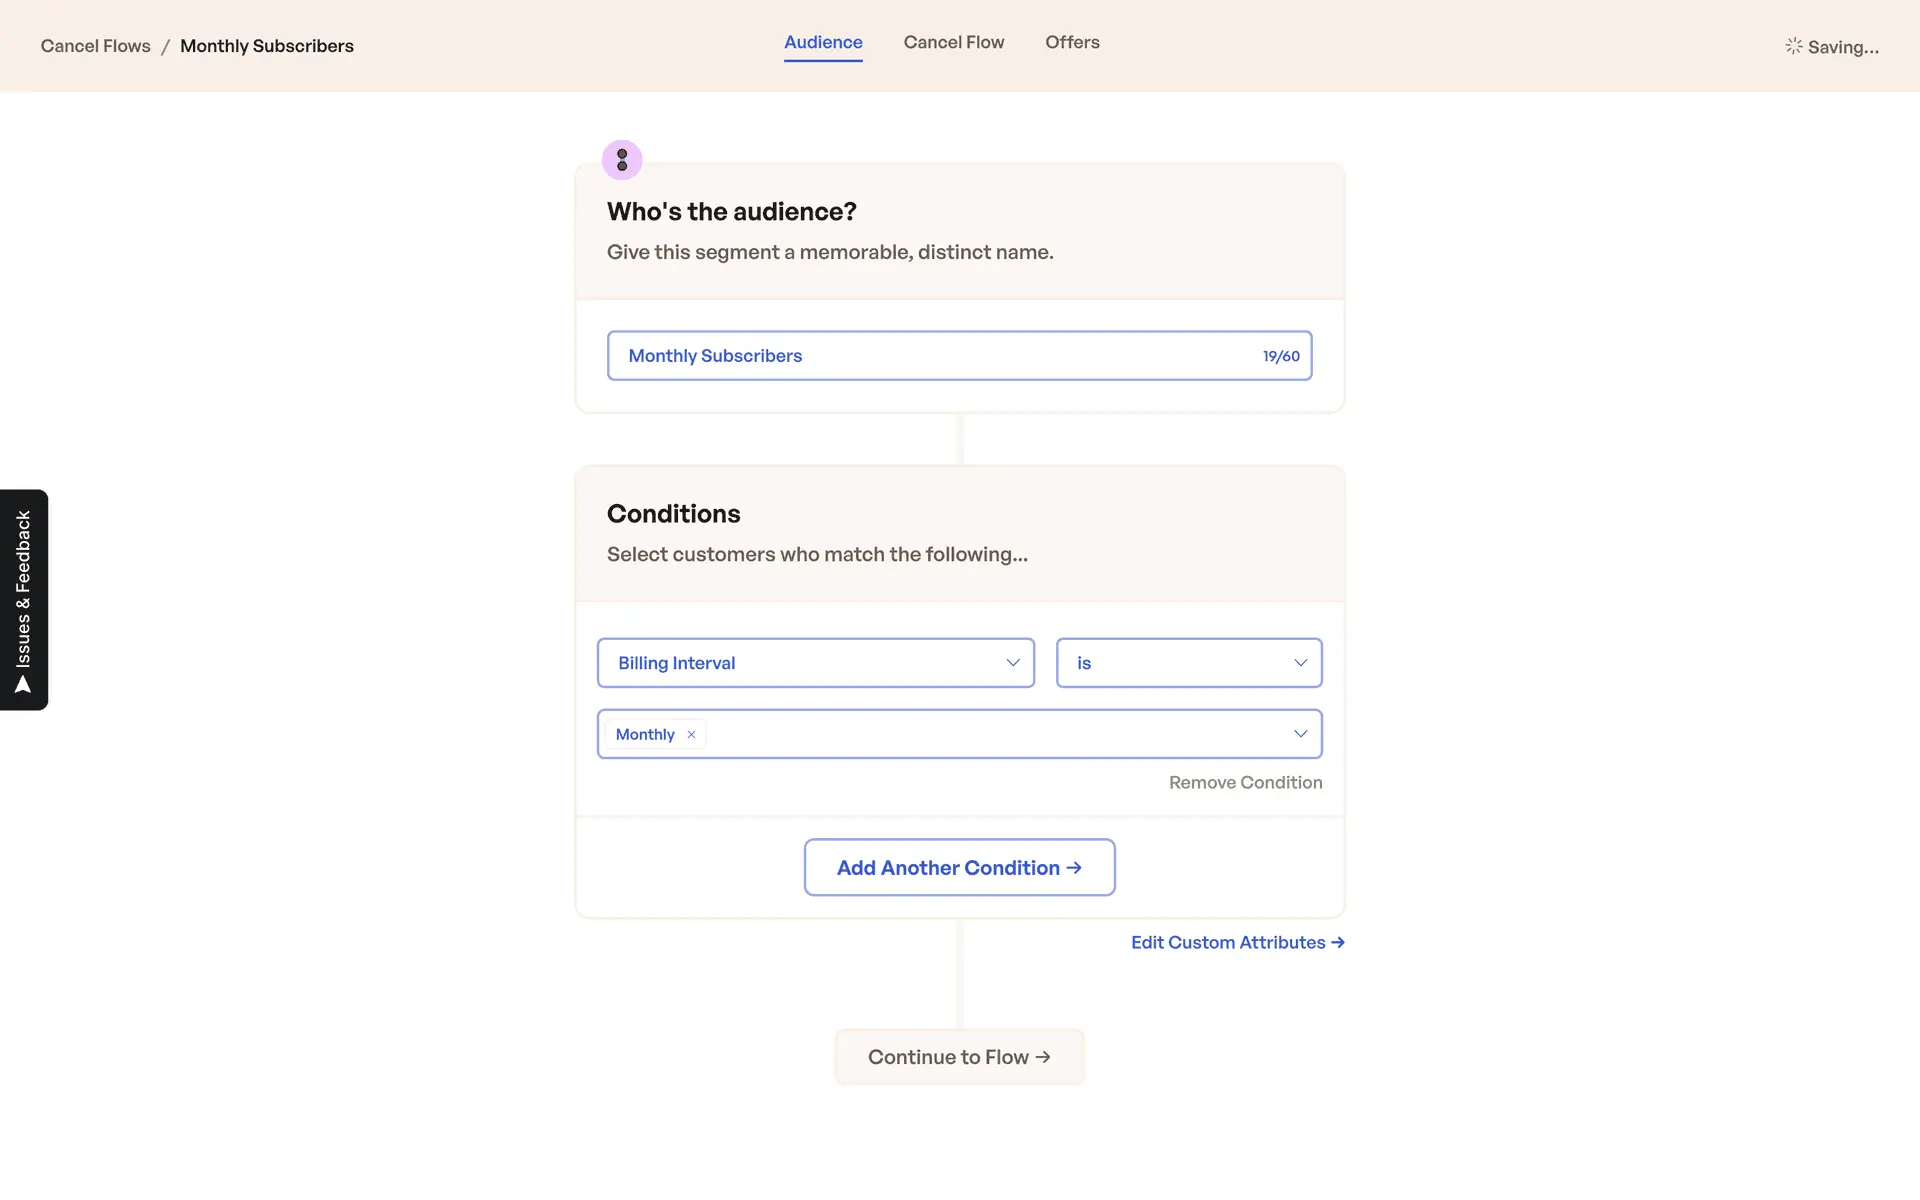Remove the Monthly tag with its X
The height and width of the screenshot is (1200, 1920).
(x=691, y=735)
